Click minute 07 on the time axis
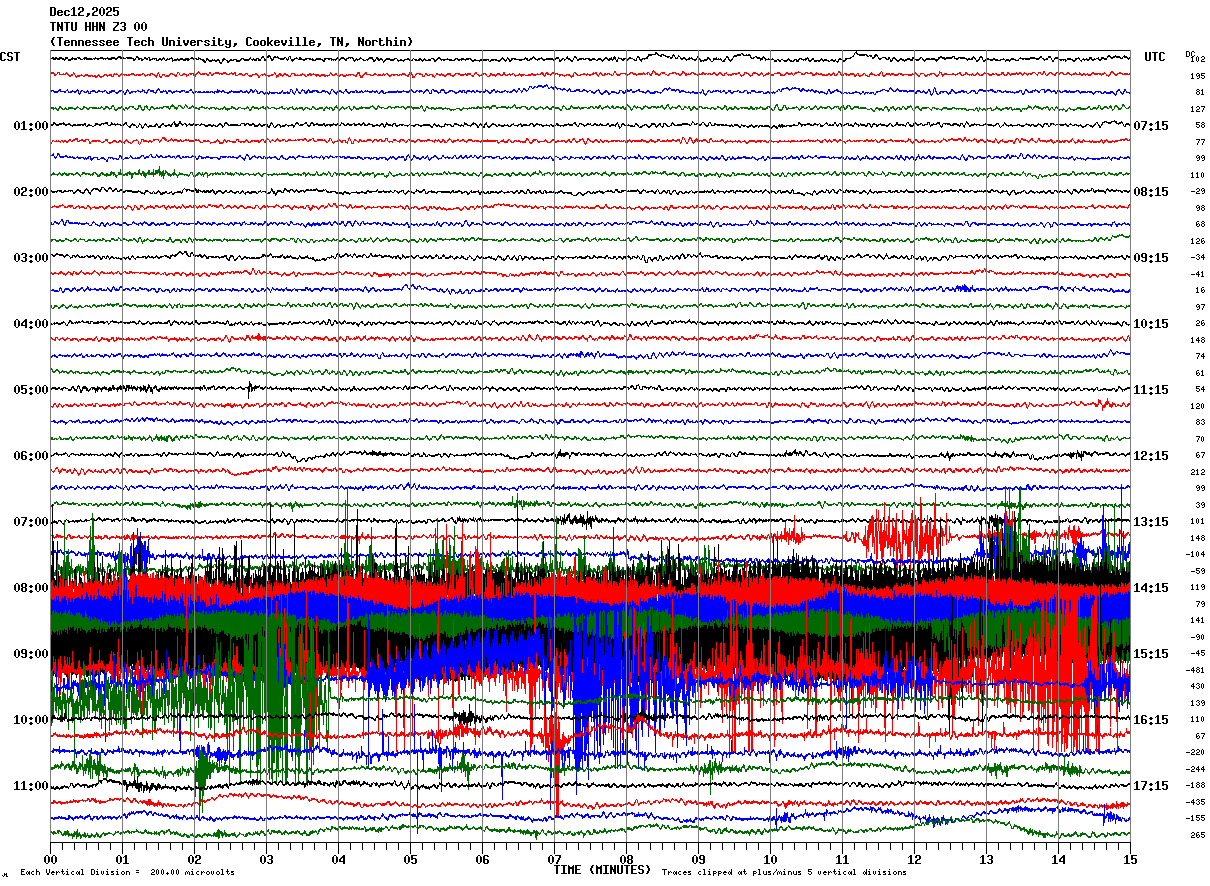The height and width of the screenshot is (886, 1210). [x=554, y=860]
